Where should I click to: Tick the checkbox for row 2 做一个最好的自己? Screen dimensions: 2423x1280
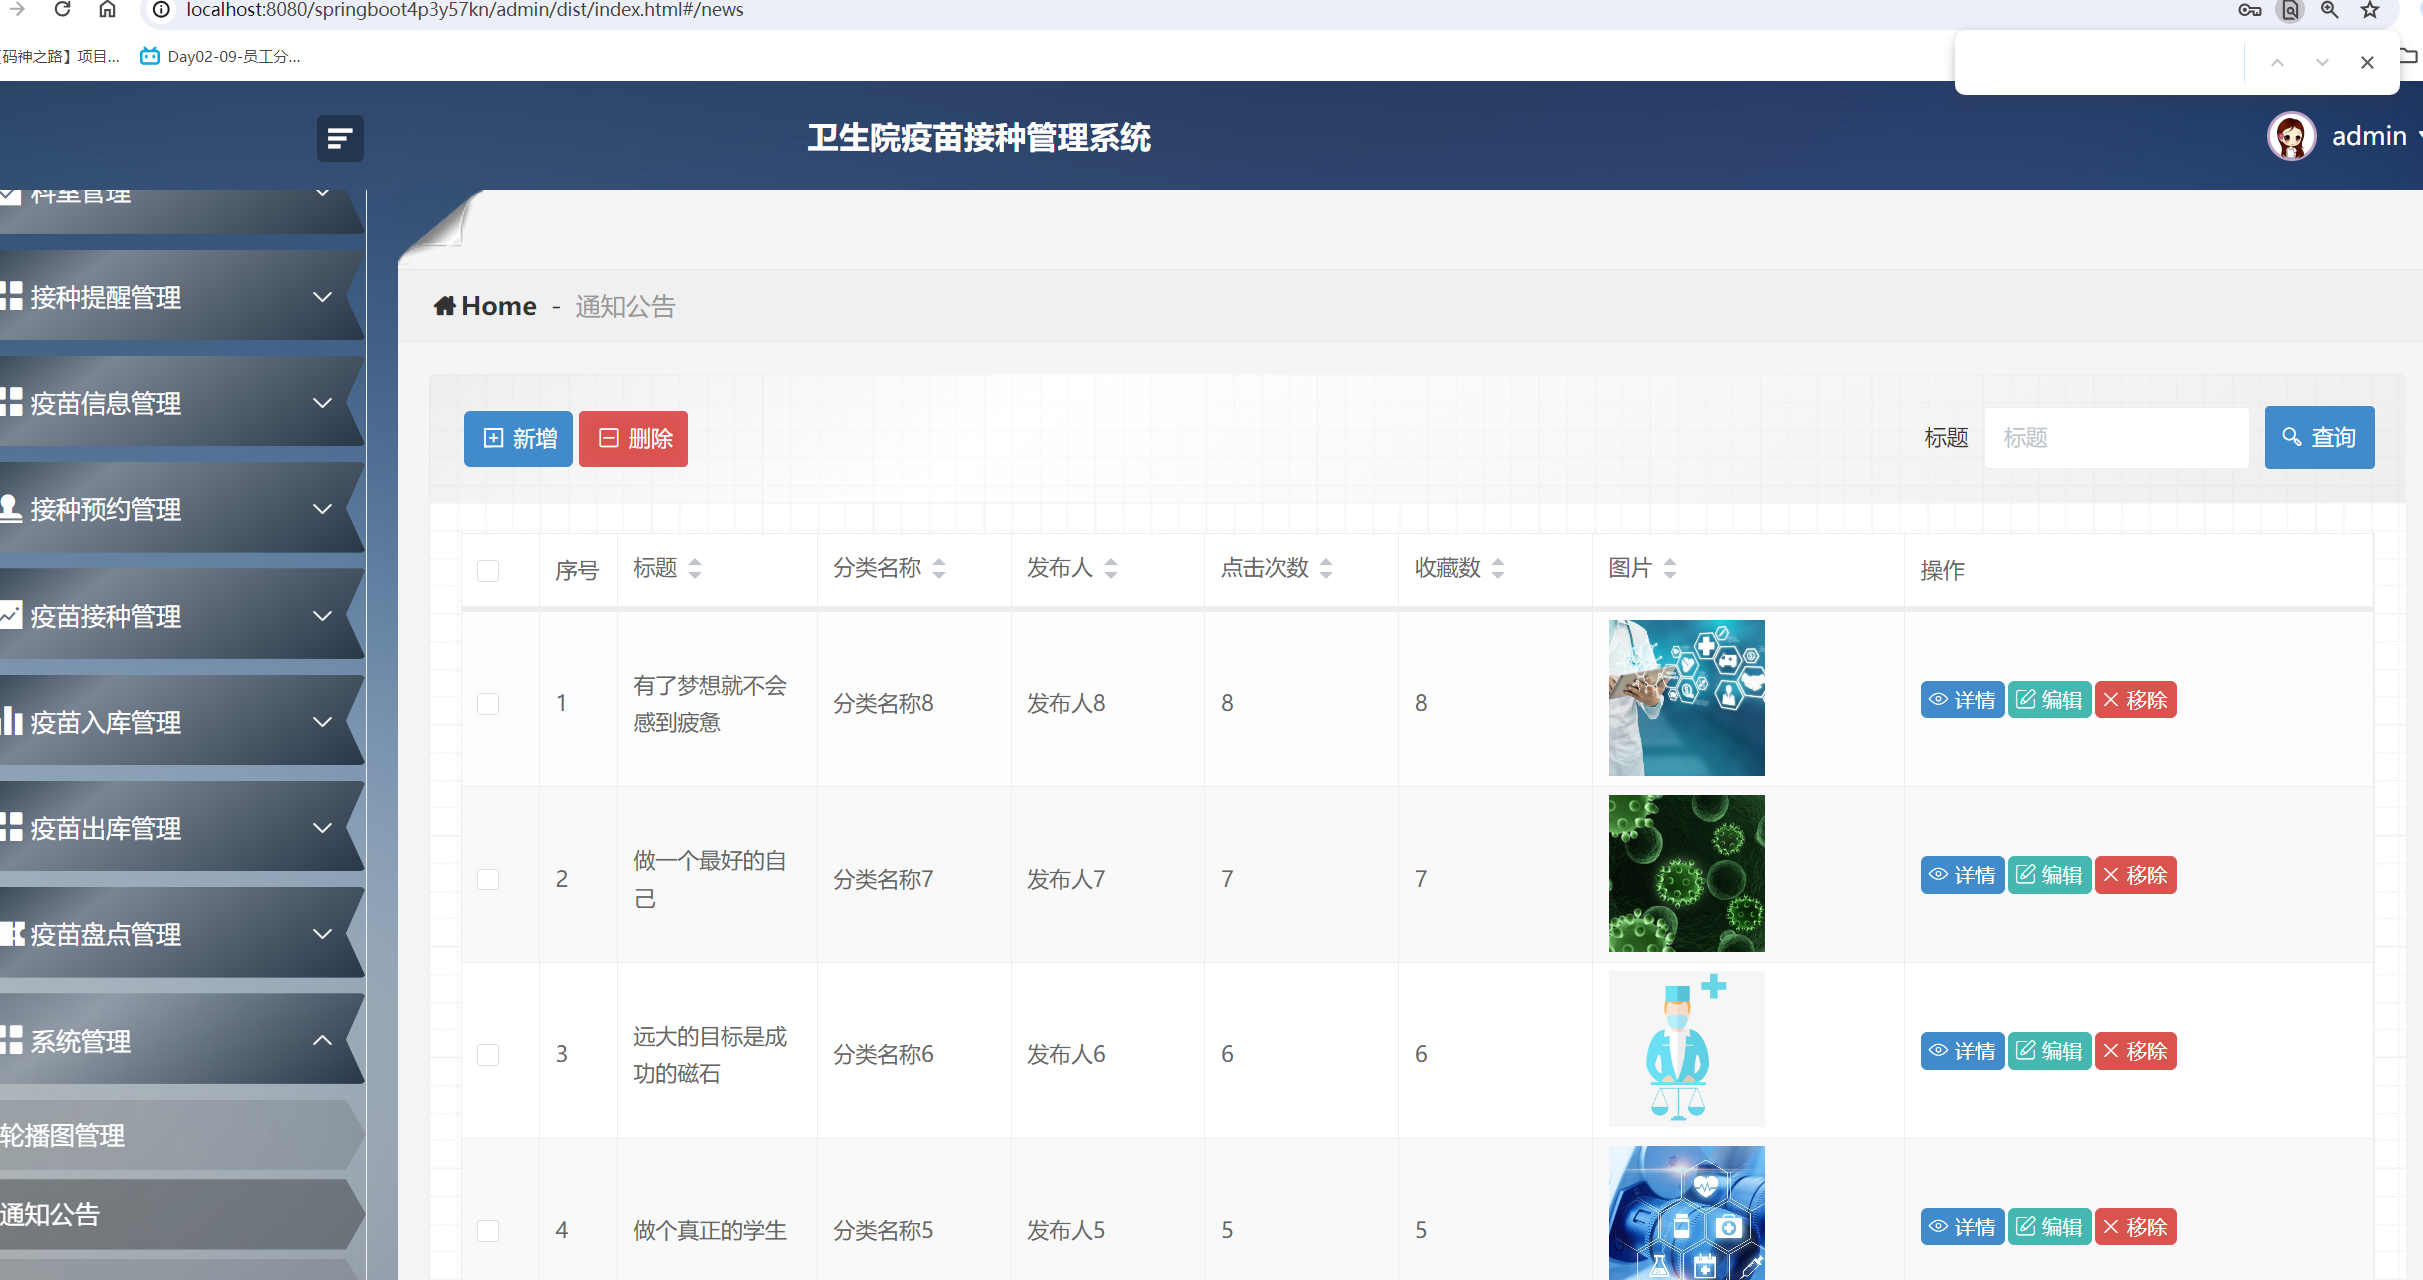(x=488, y=879)
